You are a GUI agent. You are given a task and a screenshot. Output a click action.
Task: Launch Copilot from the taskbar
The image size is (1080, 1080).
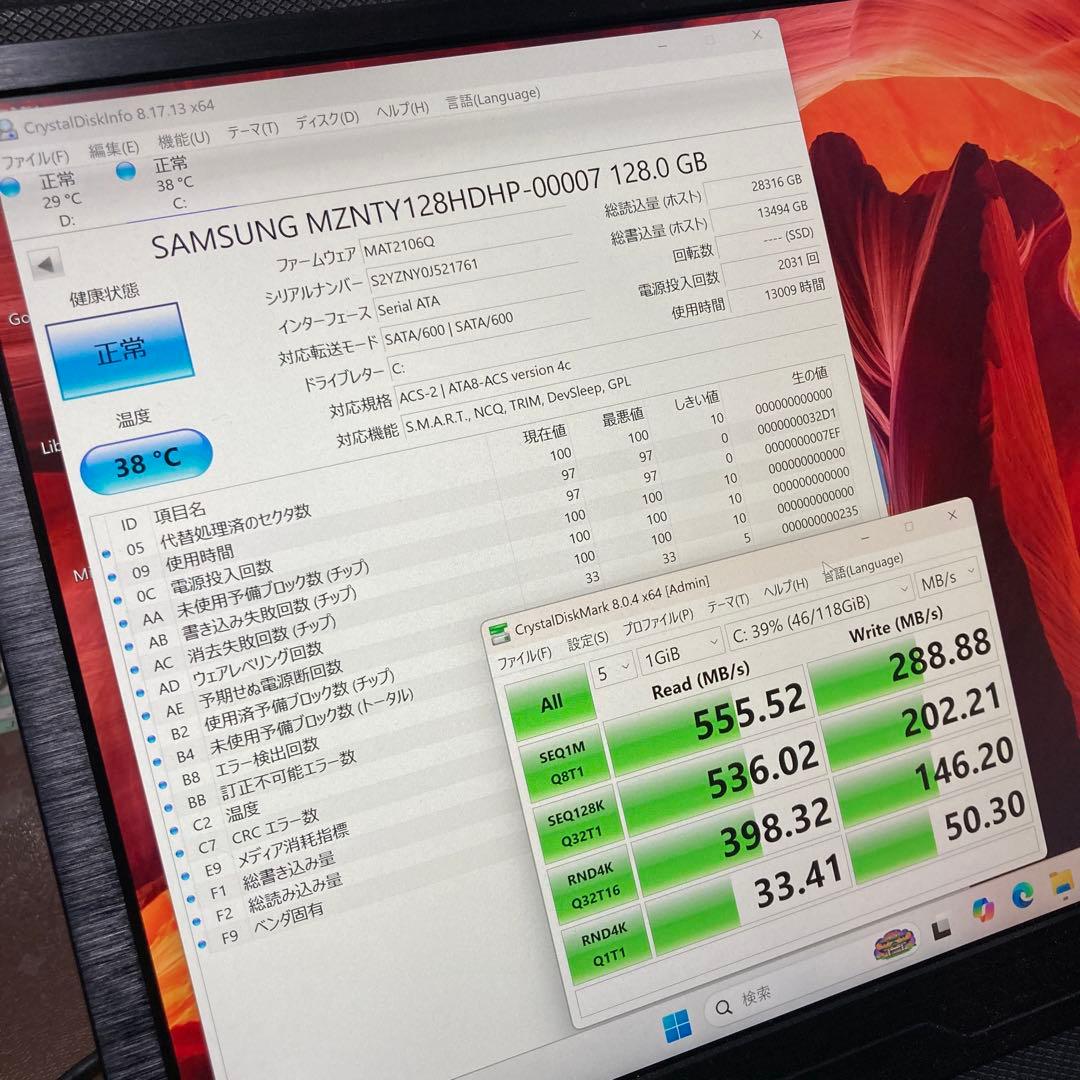(983, 909)
